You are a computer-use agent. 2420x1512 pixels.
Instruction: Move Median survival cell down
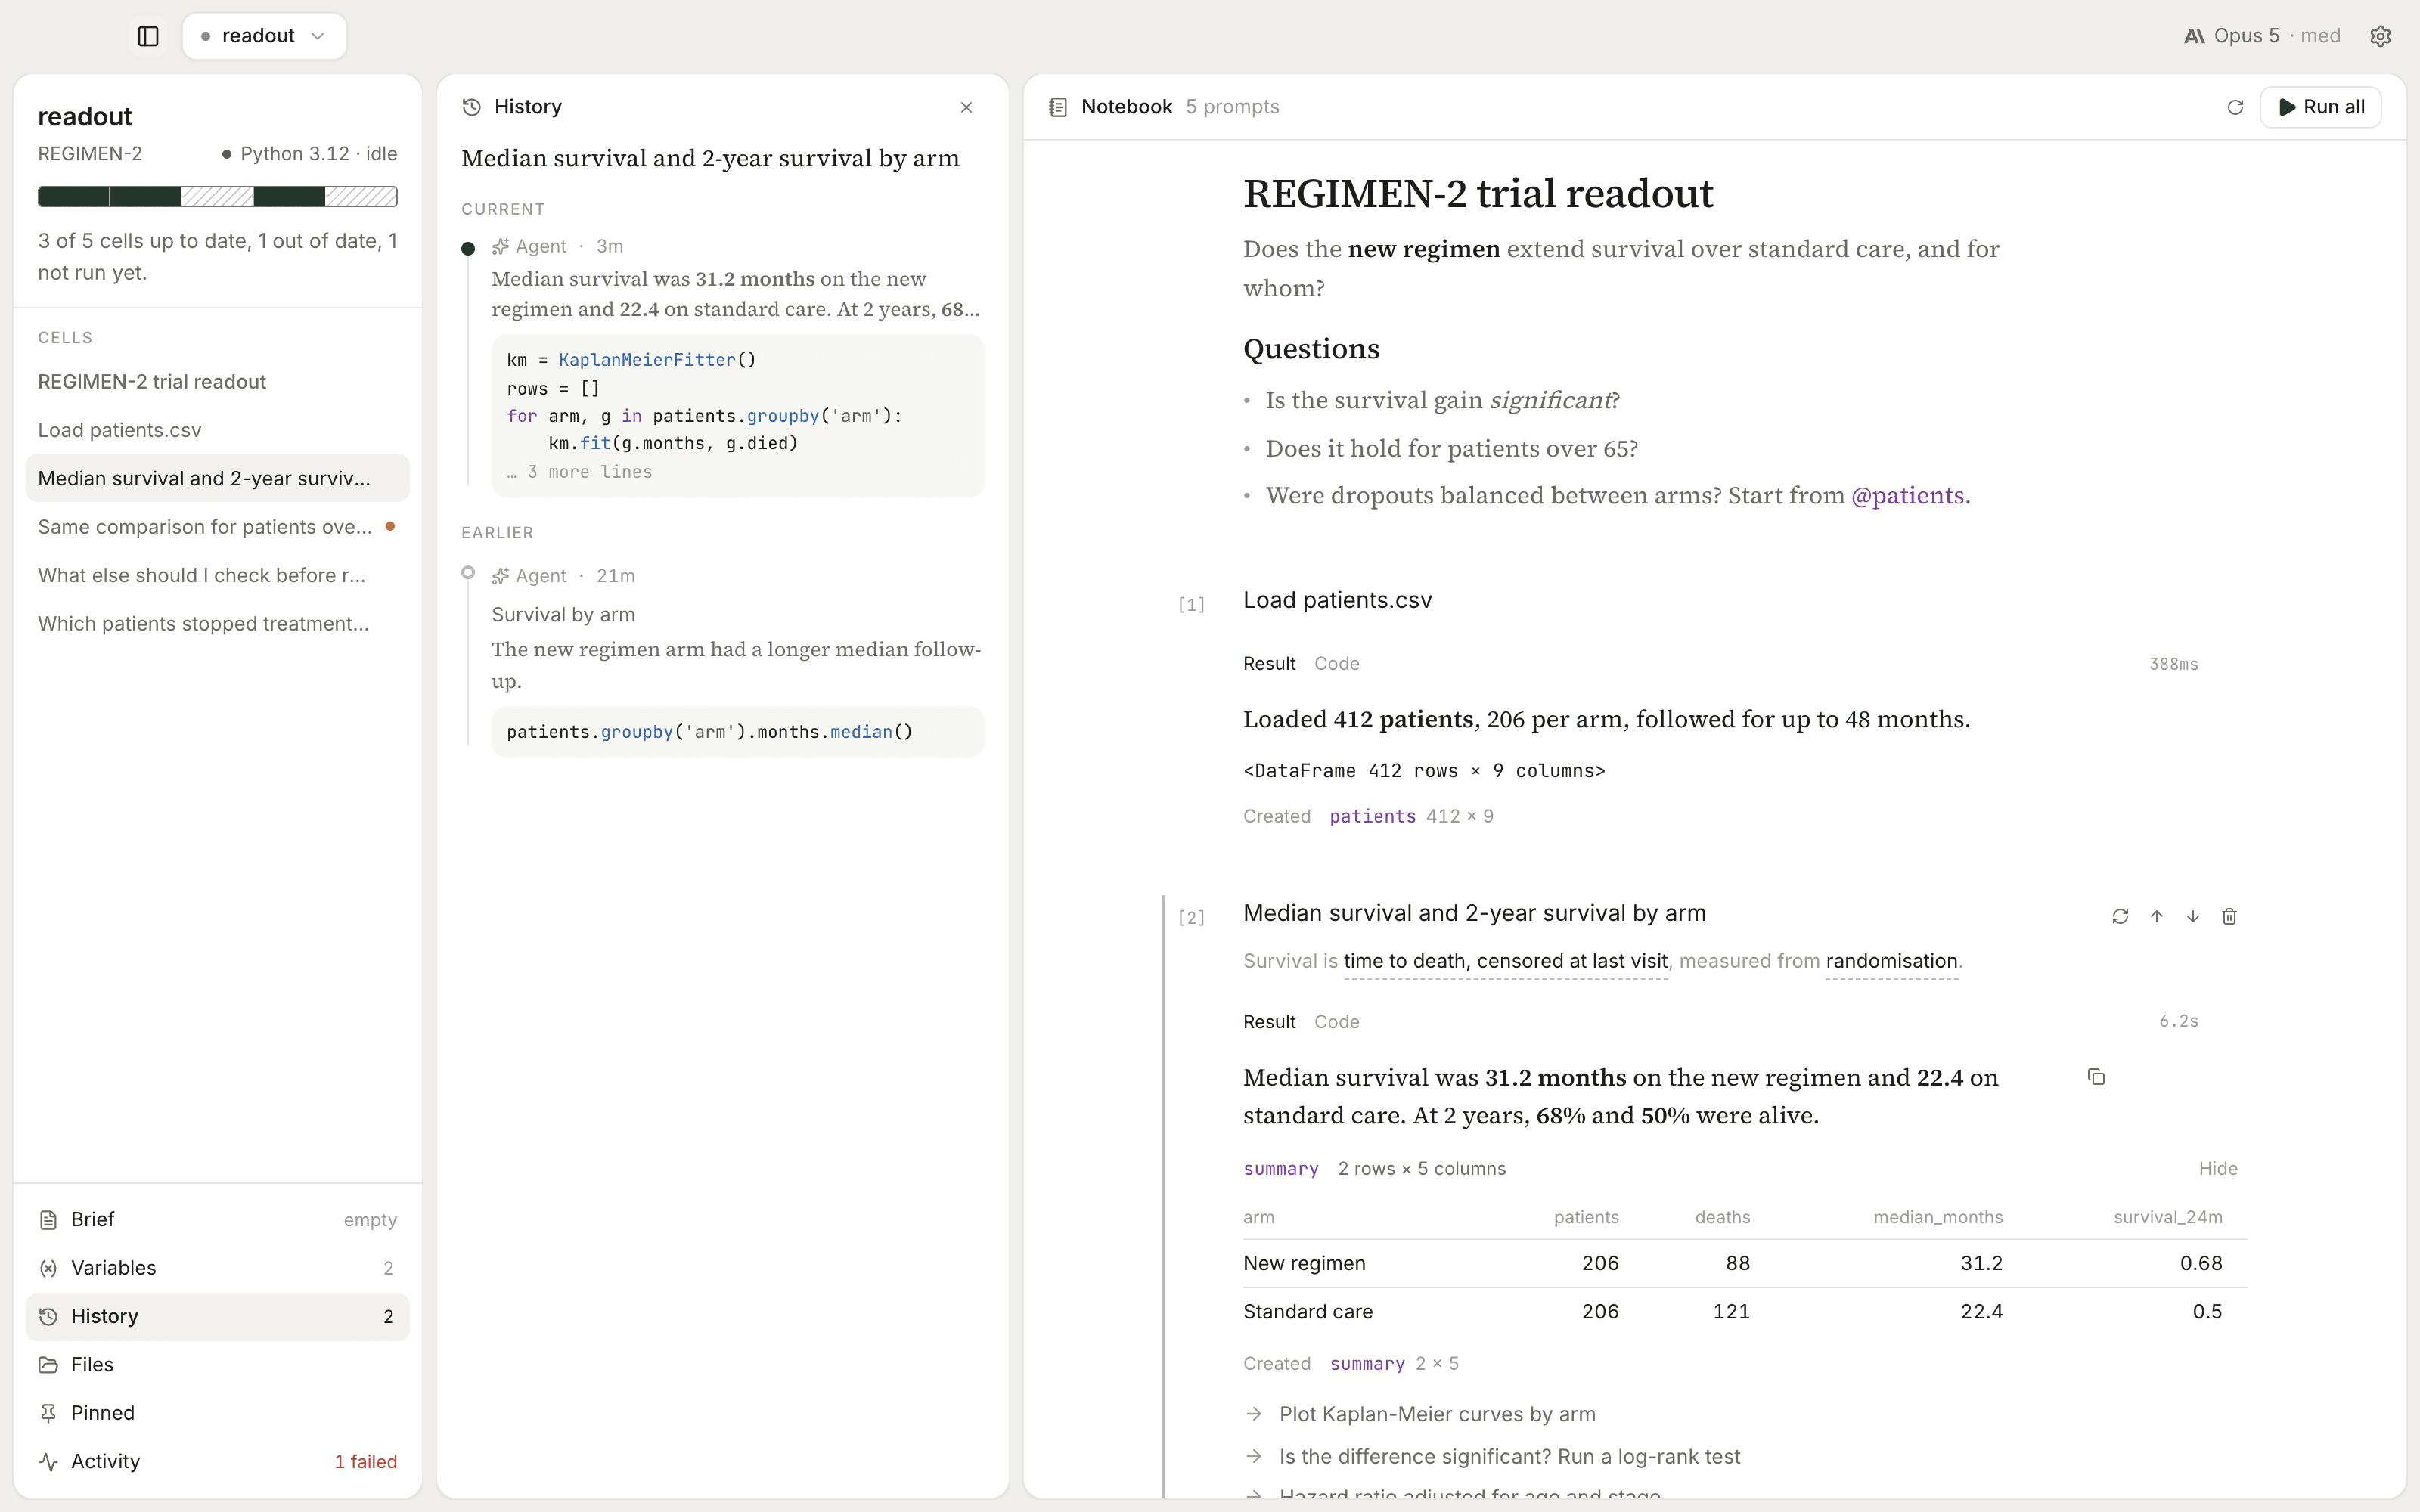click(2193, 917)
